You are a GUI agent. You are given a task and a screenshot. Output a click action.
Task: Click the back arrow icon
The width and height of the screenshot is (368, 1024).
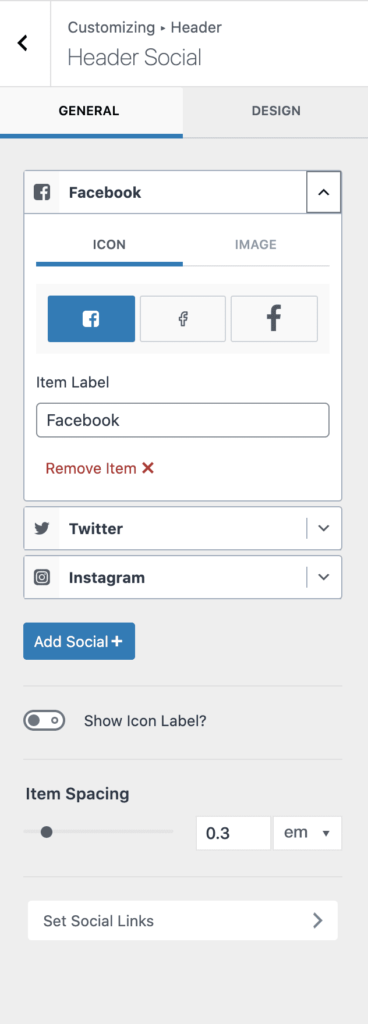[x=23, y=44]
